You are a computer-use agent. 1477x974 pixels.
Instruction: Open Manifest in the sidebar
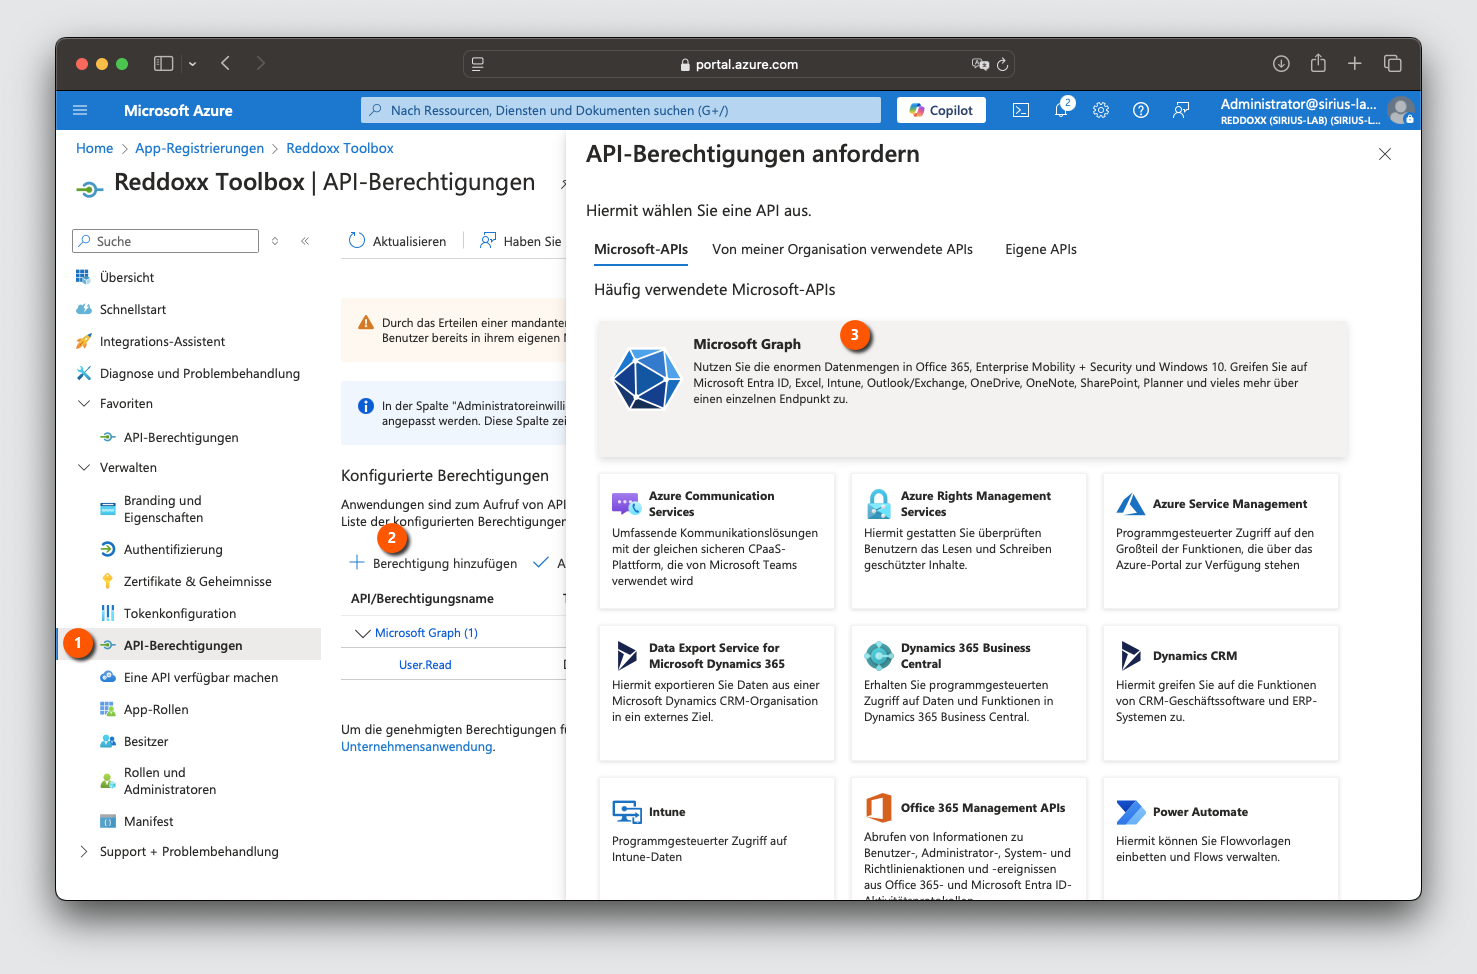pos(148,821)
